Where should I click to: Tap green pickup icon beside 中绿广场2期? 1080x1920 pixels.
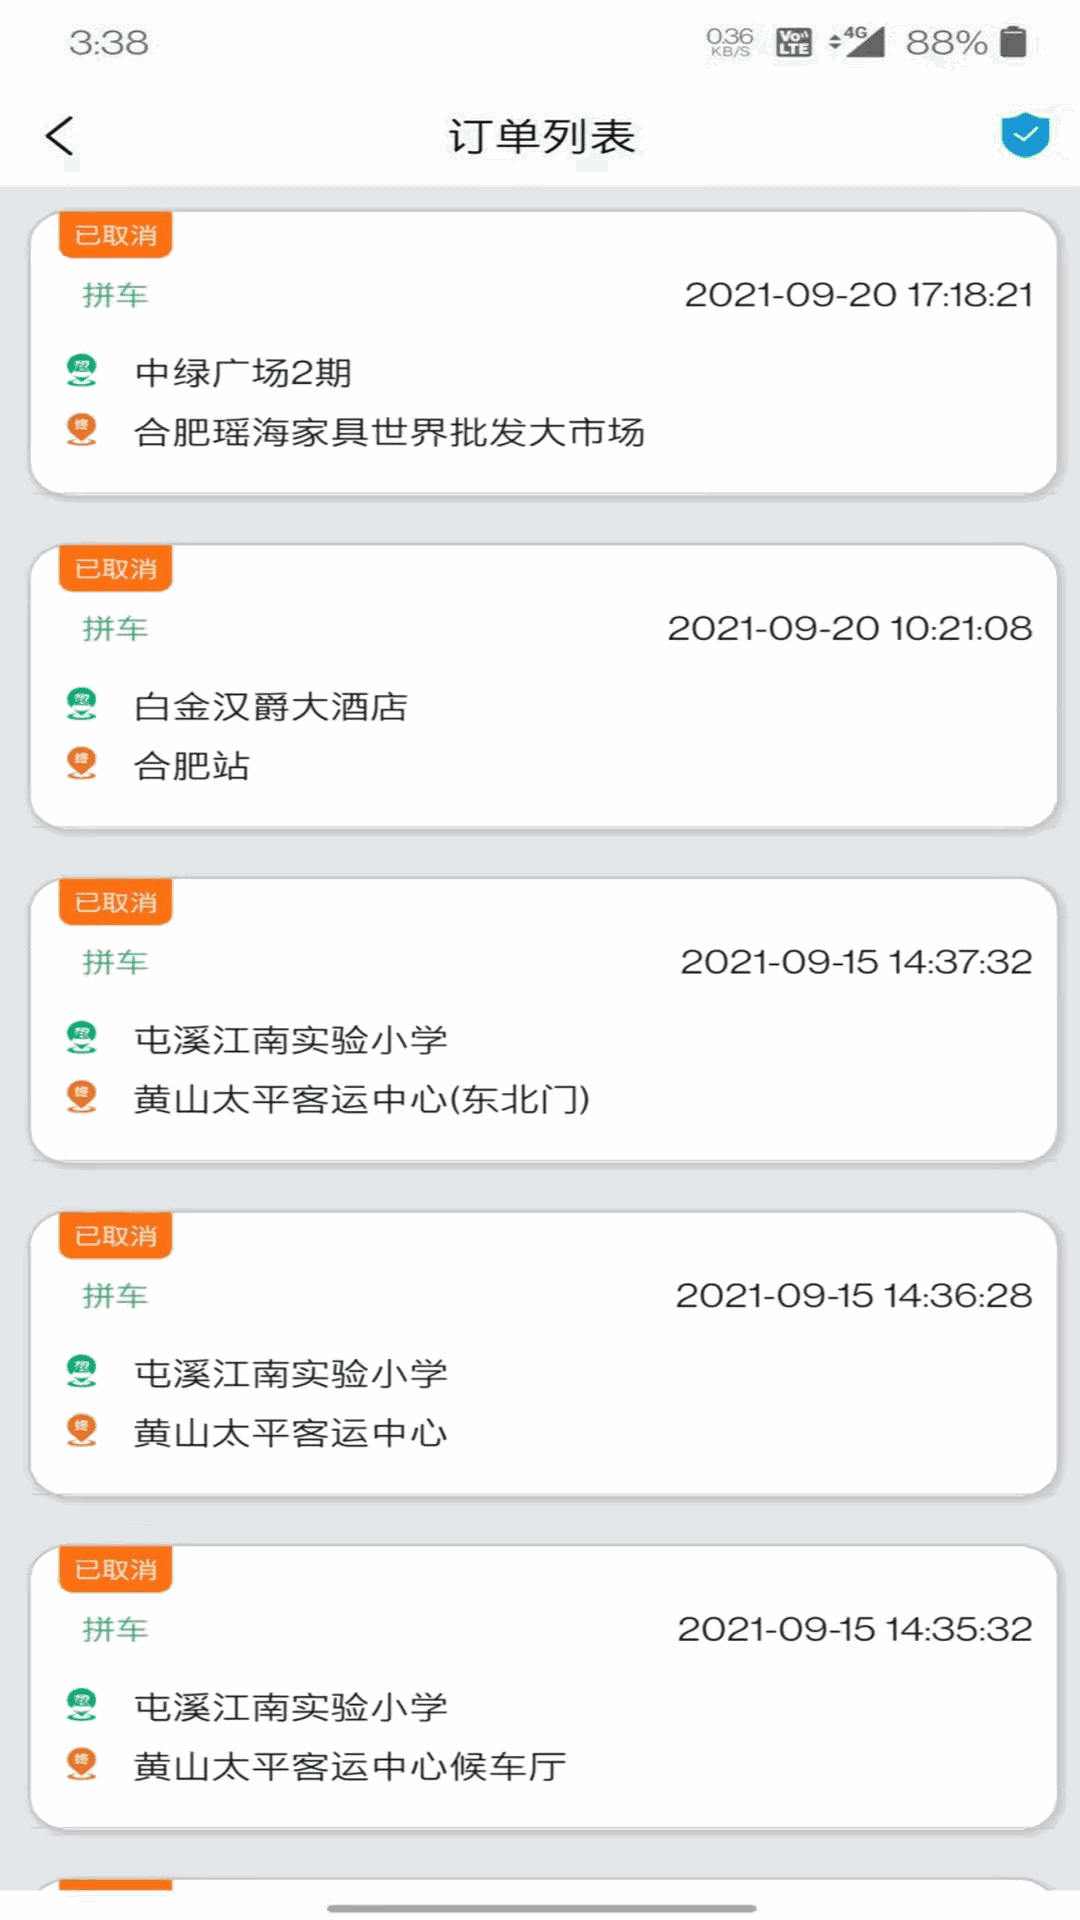click(82, 371)
